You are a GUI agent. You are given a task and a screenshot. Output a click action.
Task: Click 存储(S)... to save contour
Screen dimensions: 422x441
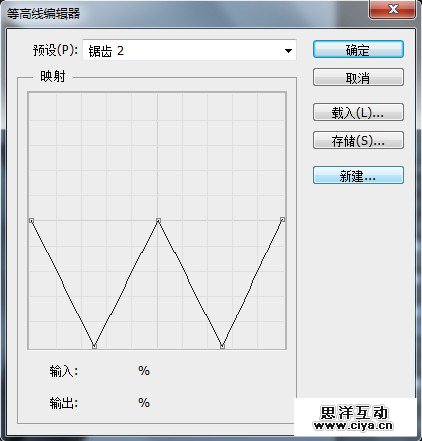[358, 140]
